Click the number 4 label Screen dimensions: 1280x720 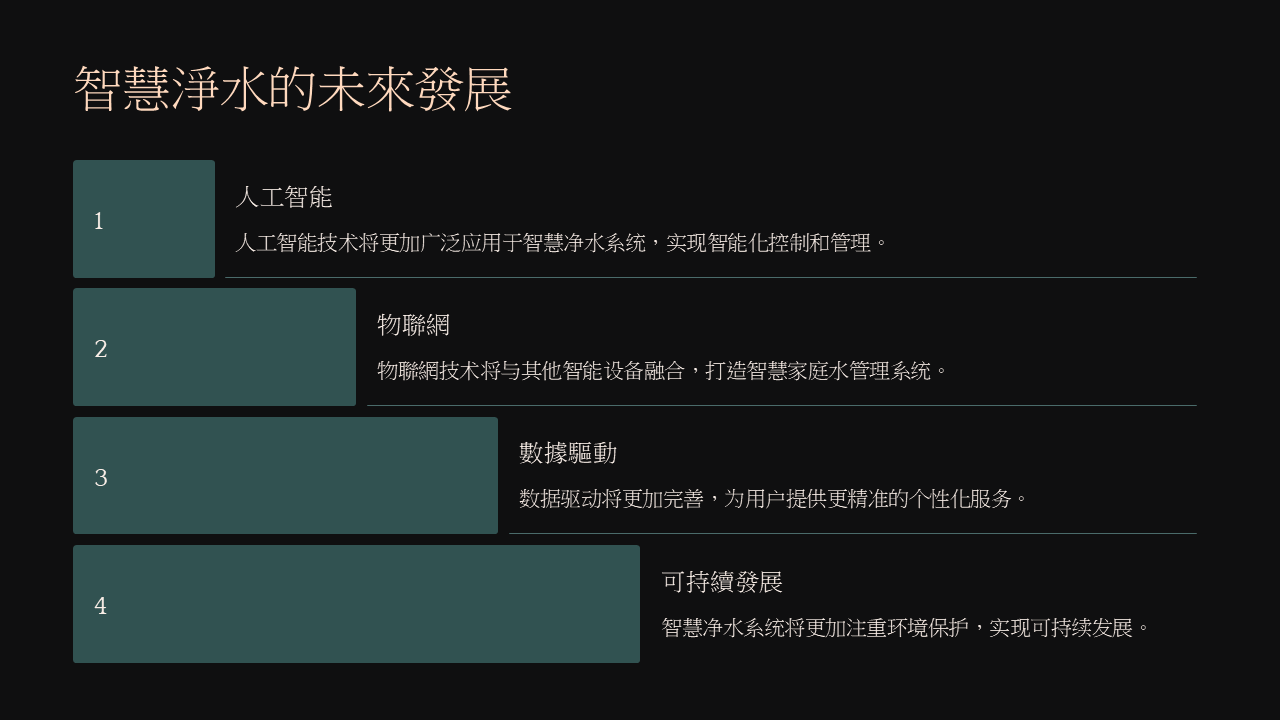(101, 606)
